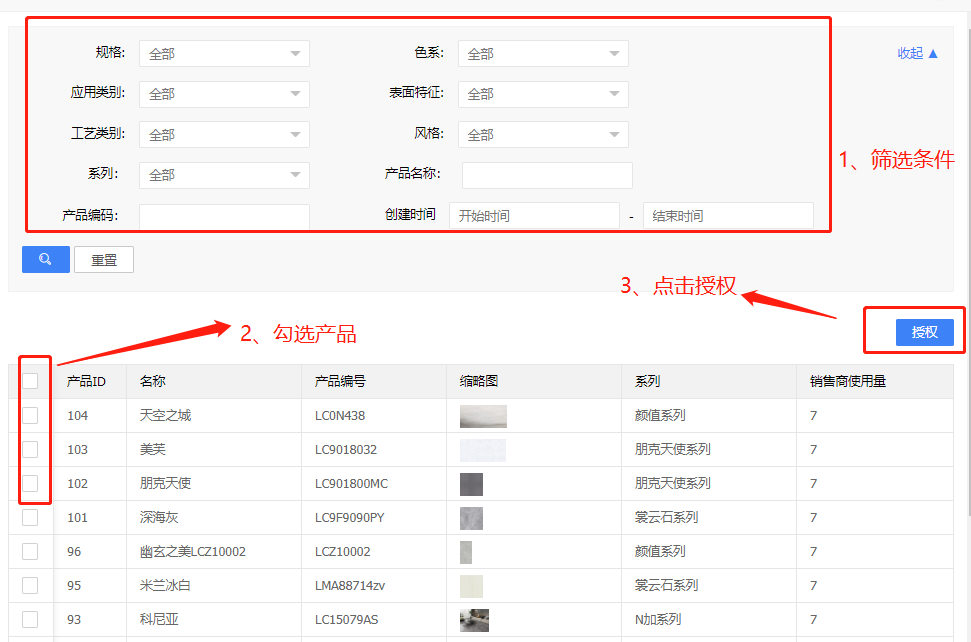Check the box for product 96
Screen dimensions: 971x642
point(30,551)
